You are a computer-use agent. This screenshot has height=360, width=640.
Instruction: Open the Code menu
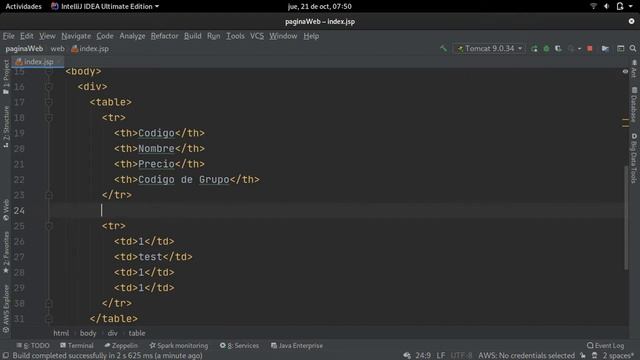click(105, 36)
